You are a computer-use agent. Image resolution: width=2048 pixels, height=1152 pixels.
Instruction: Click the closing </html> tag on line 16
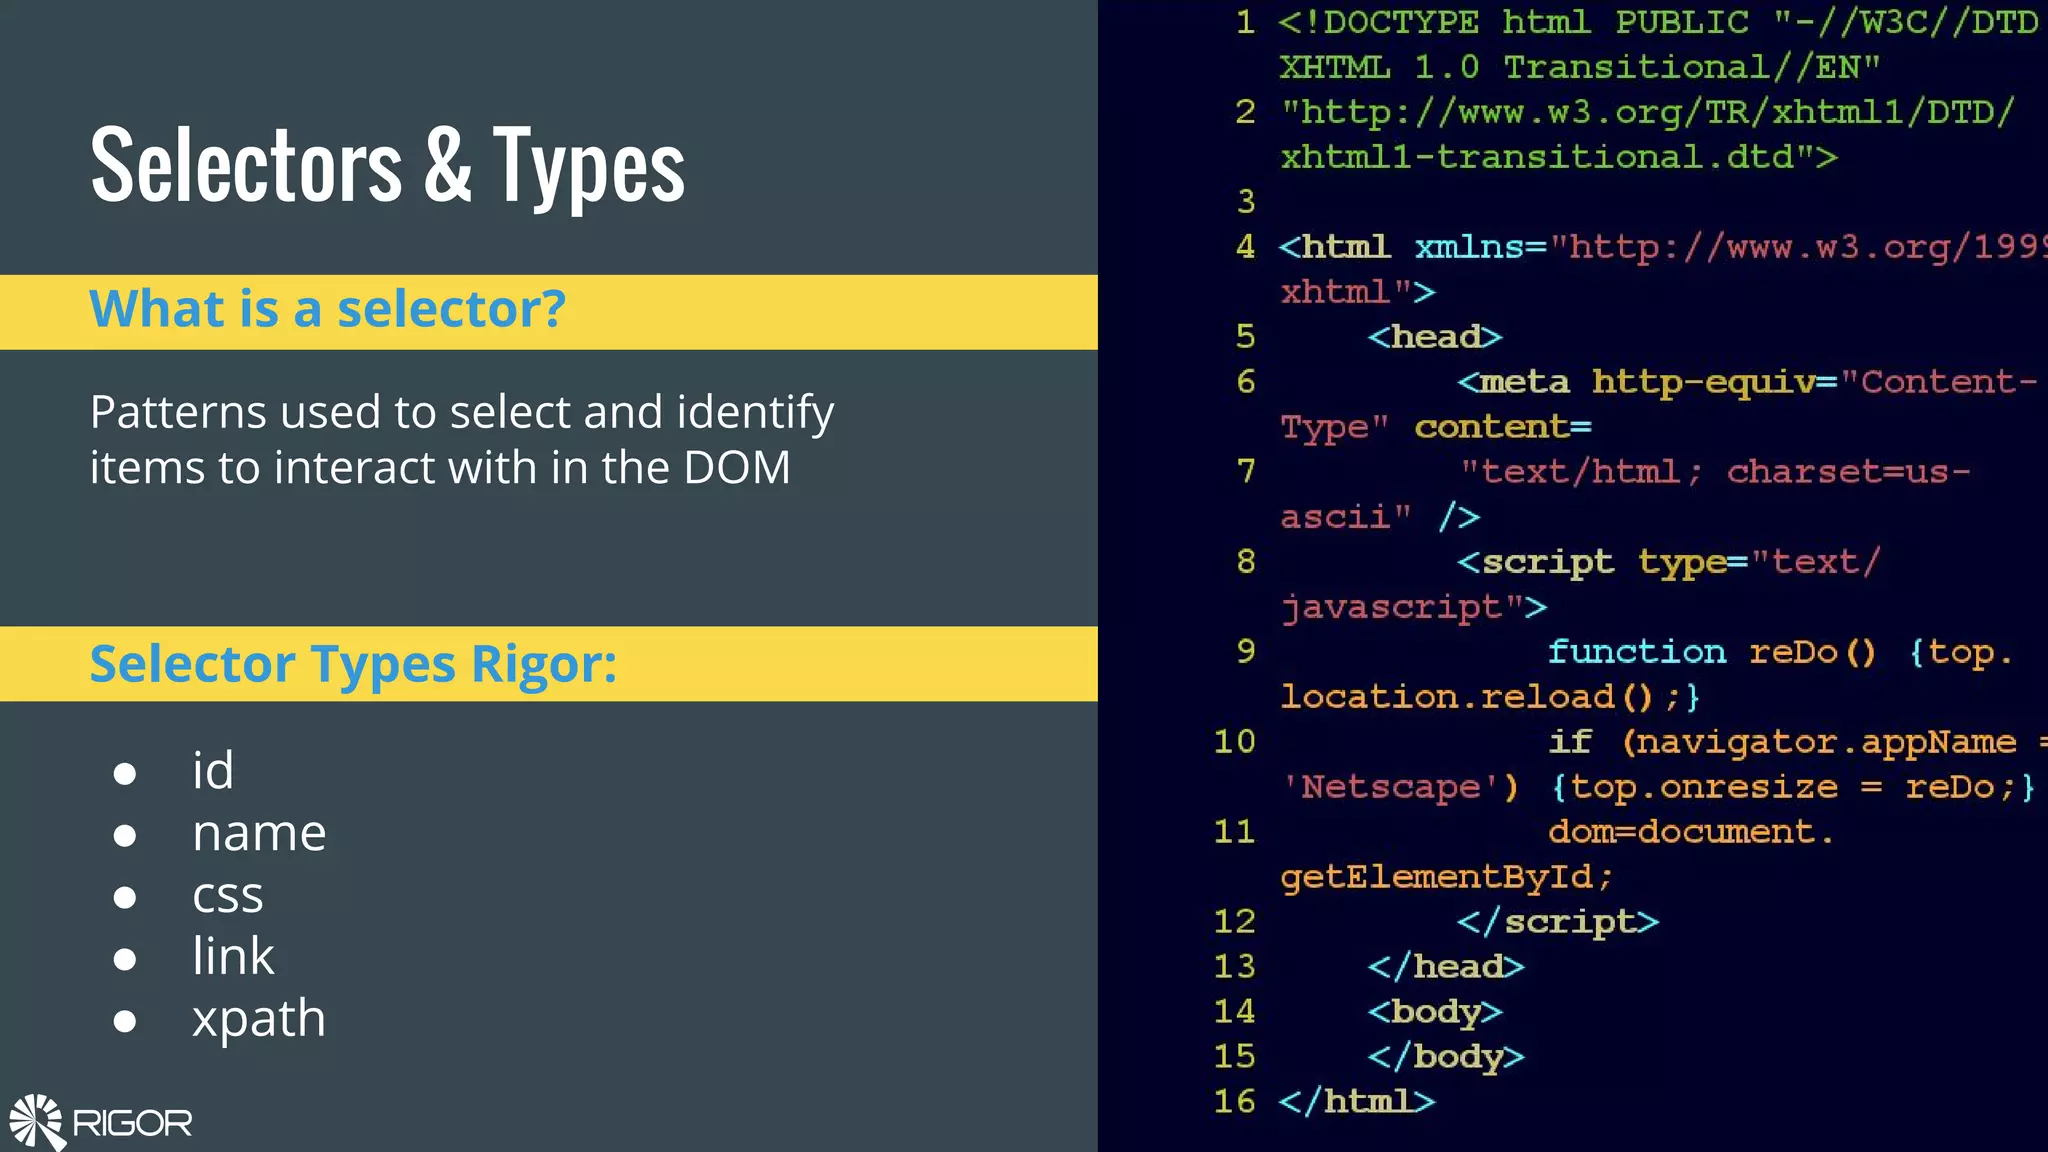click(1356, 1102)
